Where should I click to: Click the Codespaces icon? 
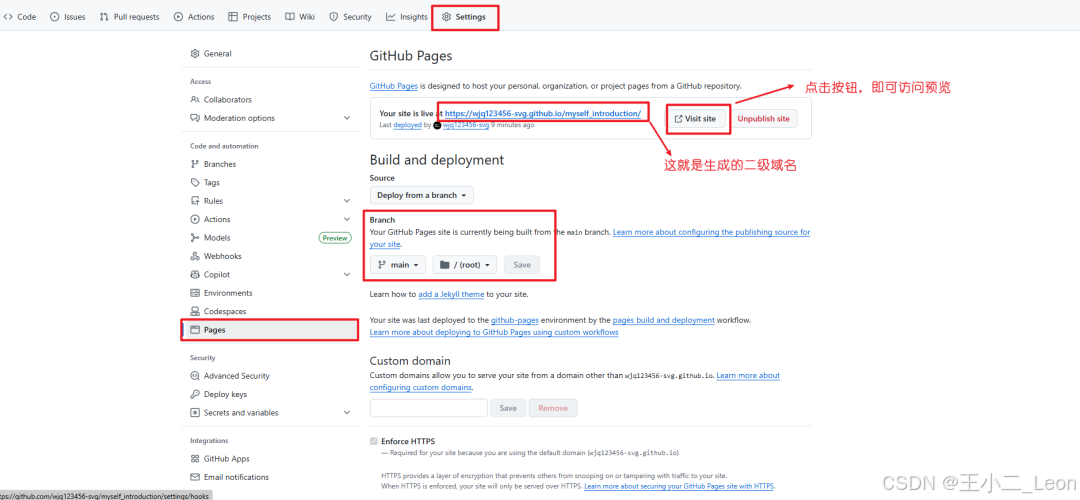[x=195, y=311]
